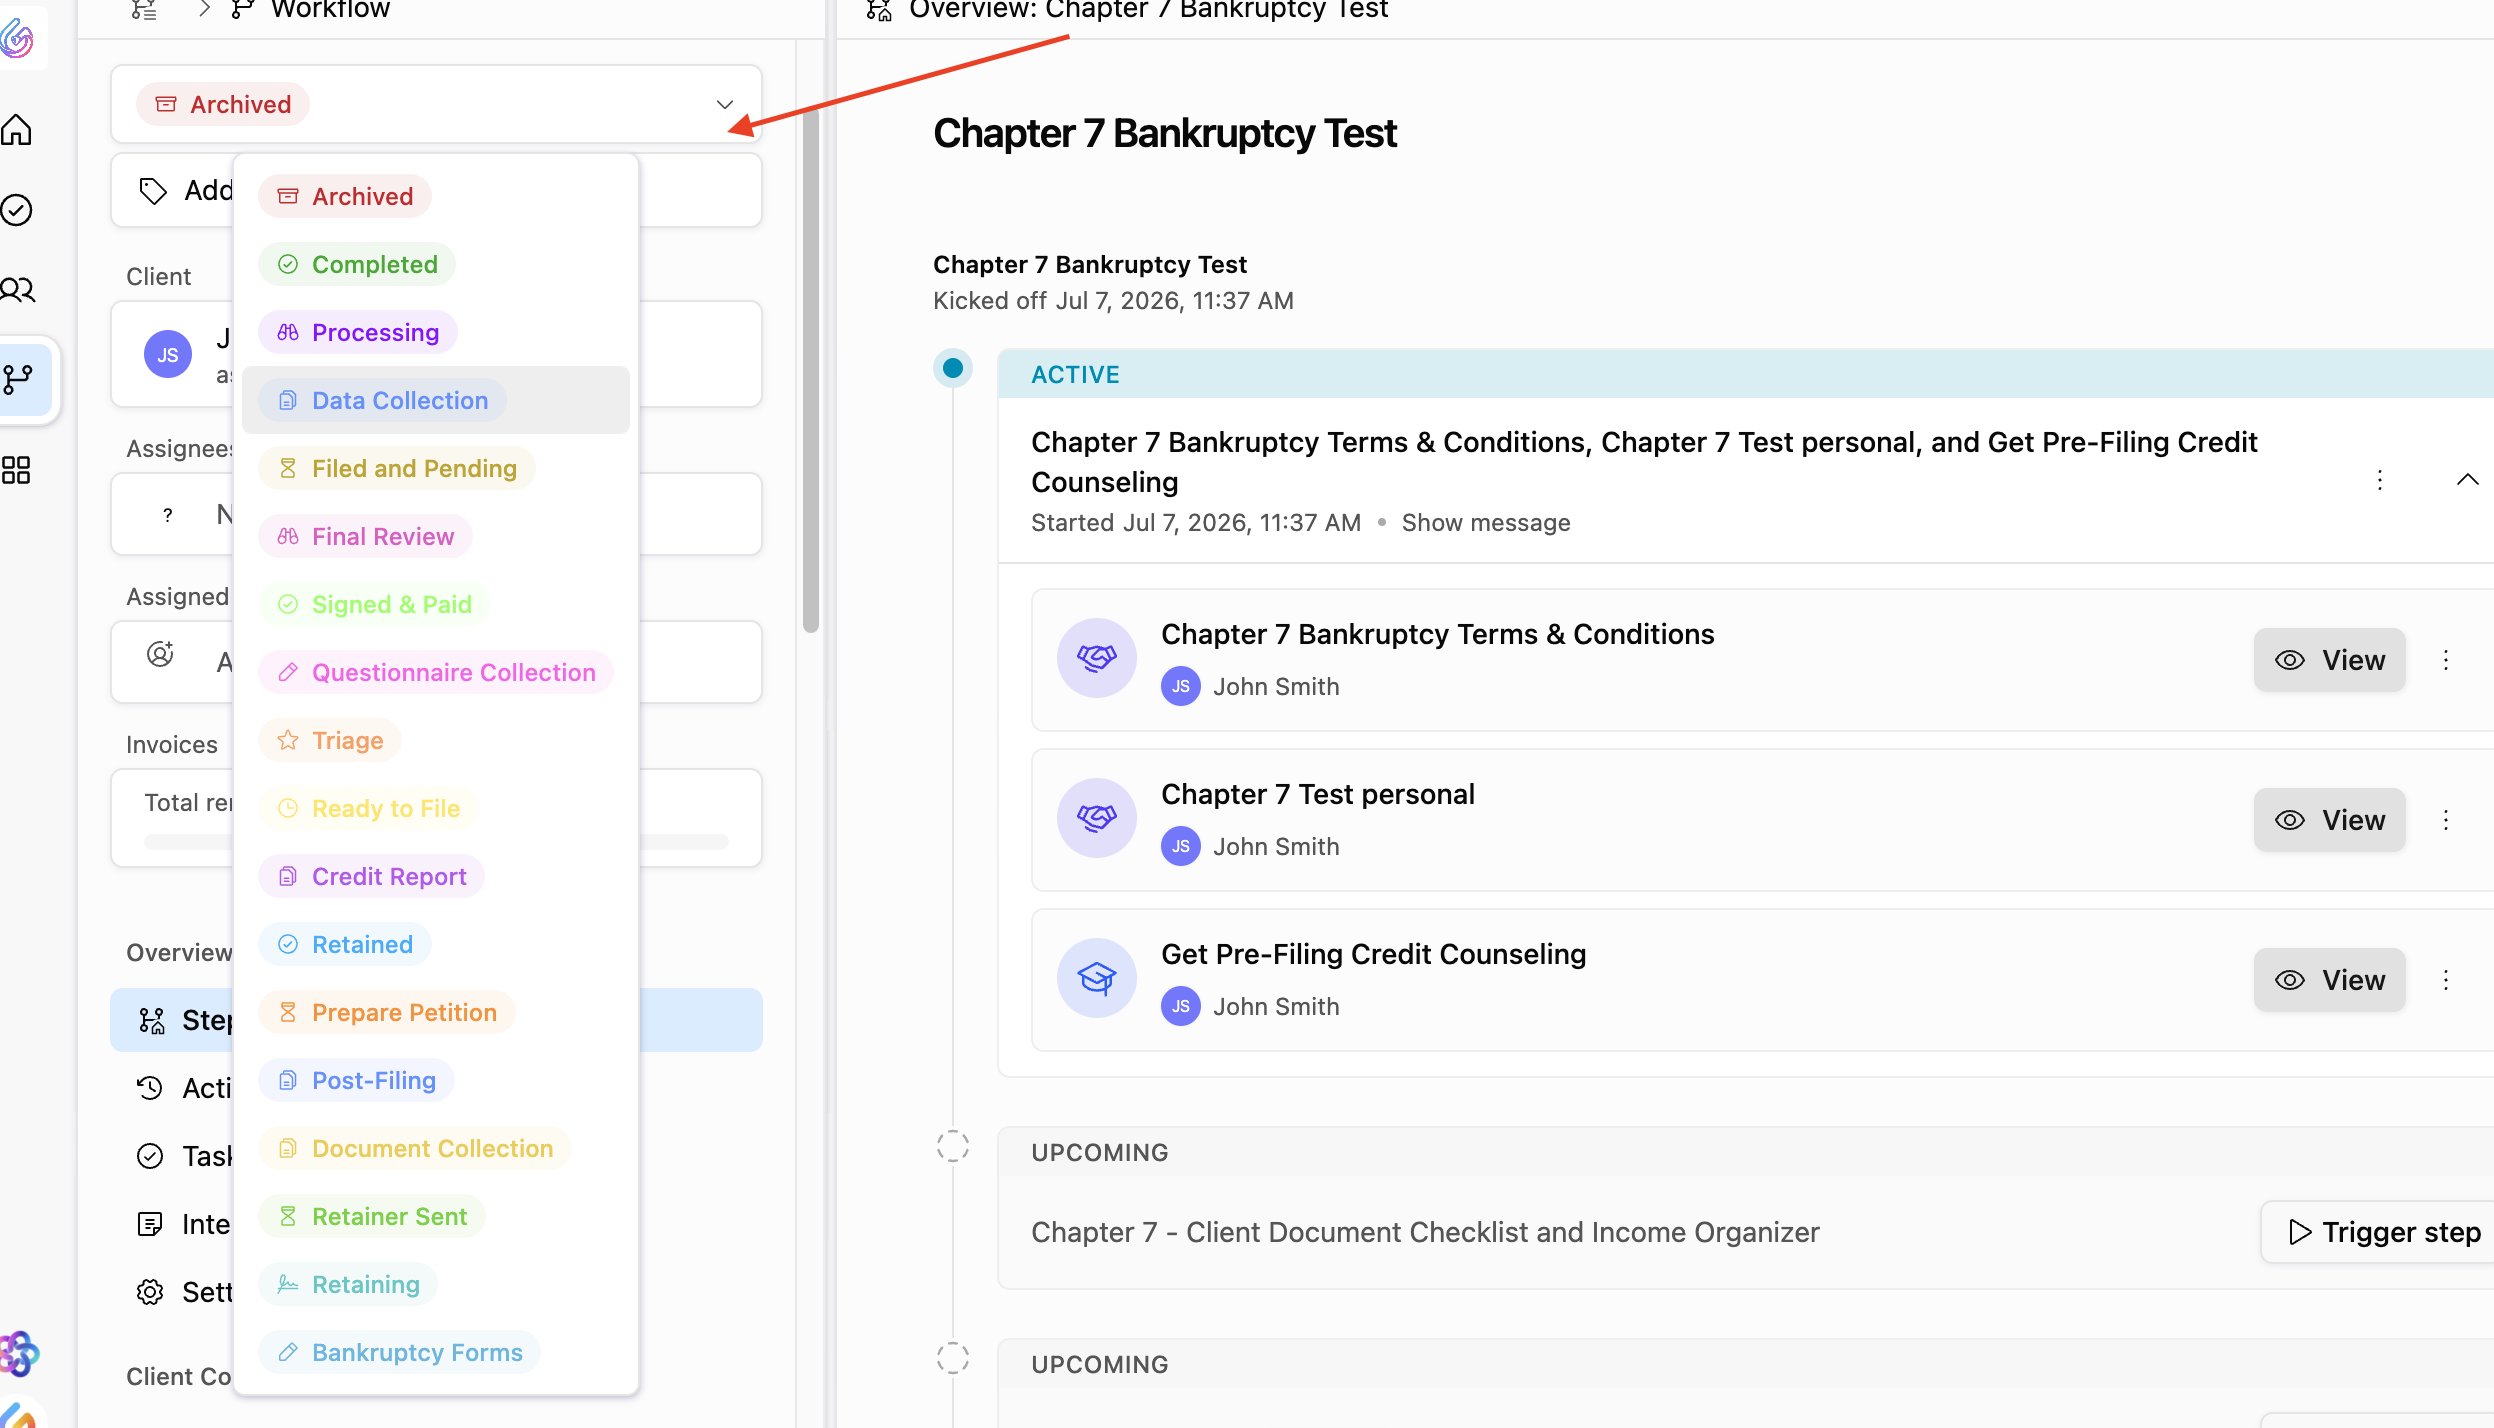Click Trigger step for Client Document Checklist
Viewport: 2494px width, 1428px height.
2383,1232
